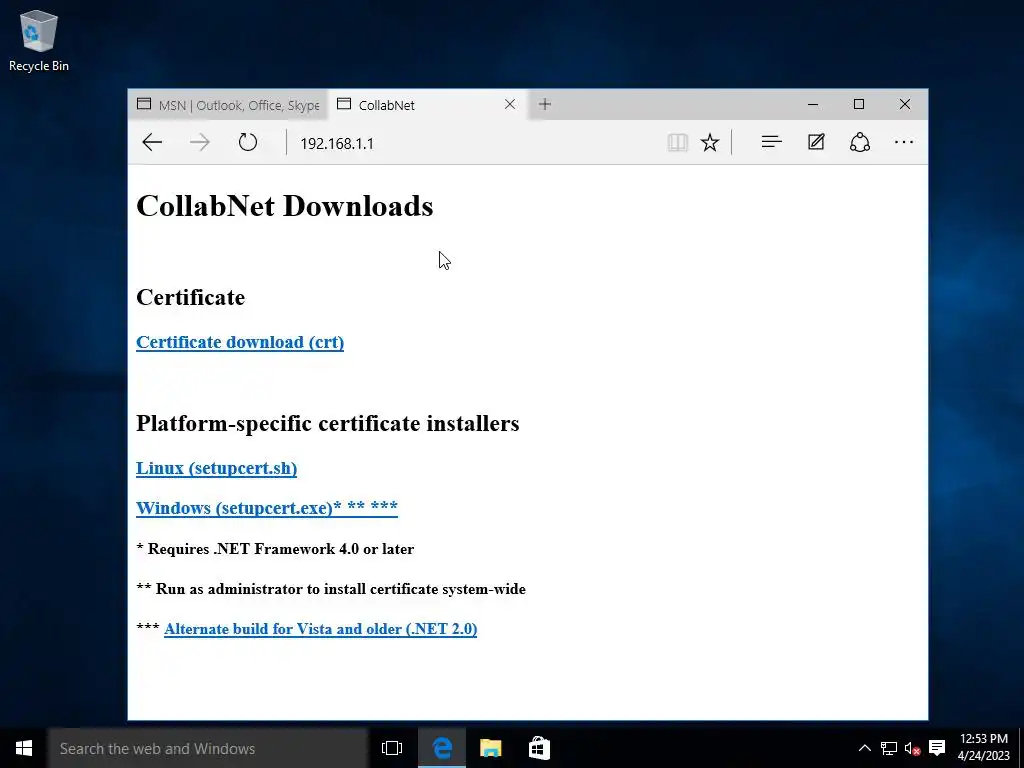Image resolution: width=1024 pixels, height=768 pixels.
Task: Click the address bar showing 192.168.1.1
Action: (475, 143)
